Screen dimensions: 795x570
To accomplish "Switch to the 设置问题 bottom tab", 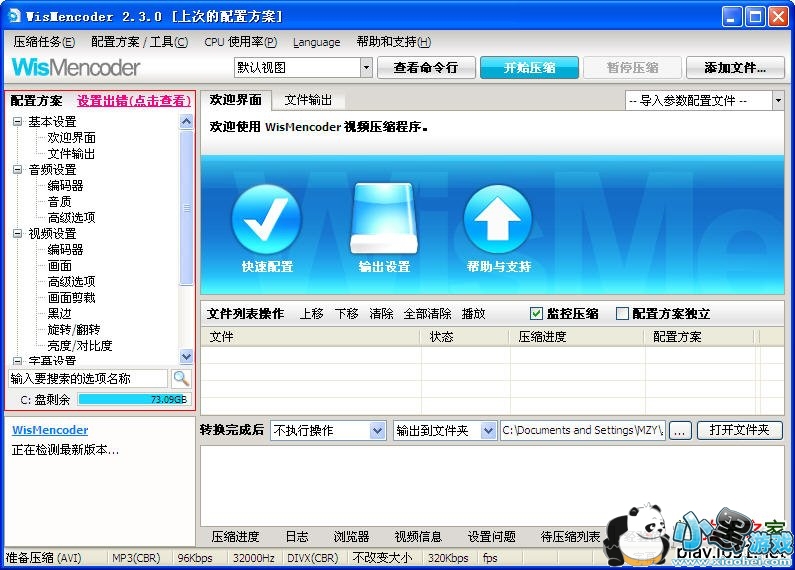I will click(491, 537).
